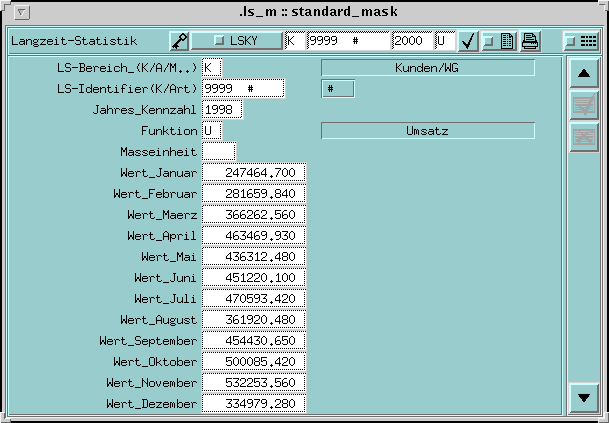Toggle the small square next to checkmark

point(488,41)
